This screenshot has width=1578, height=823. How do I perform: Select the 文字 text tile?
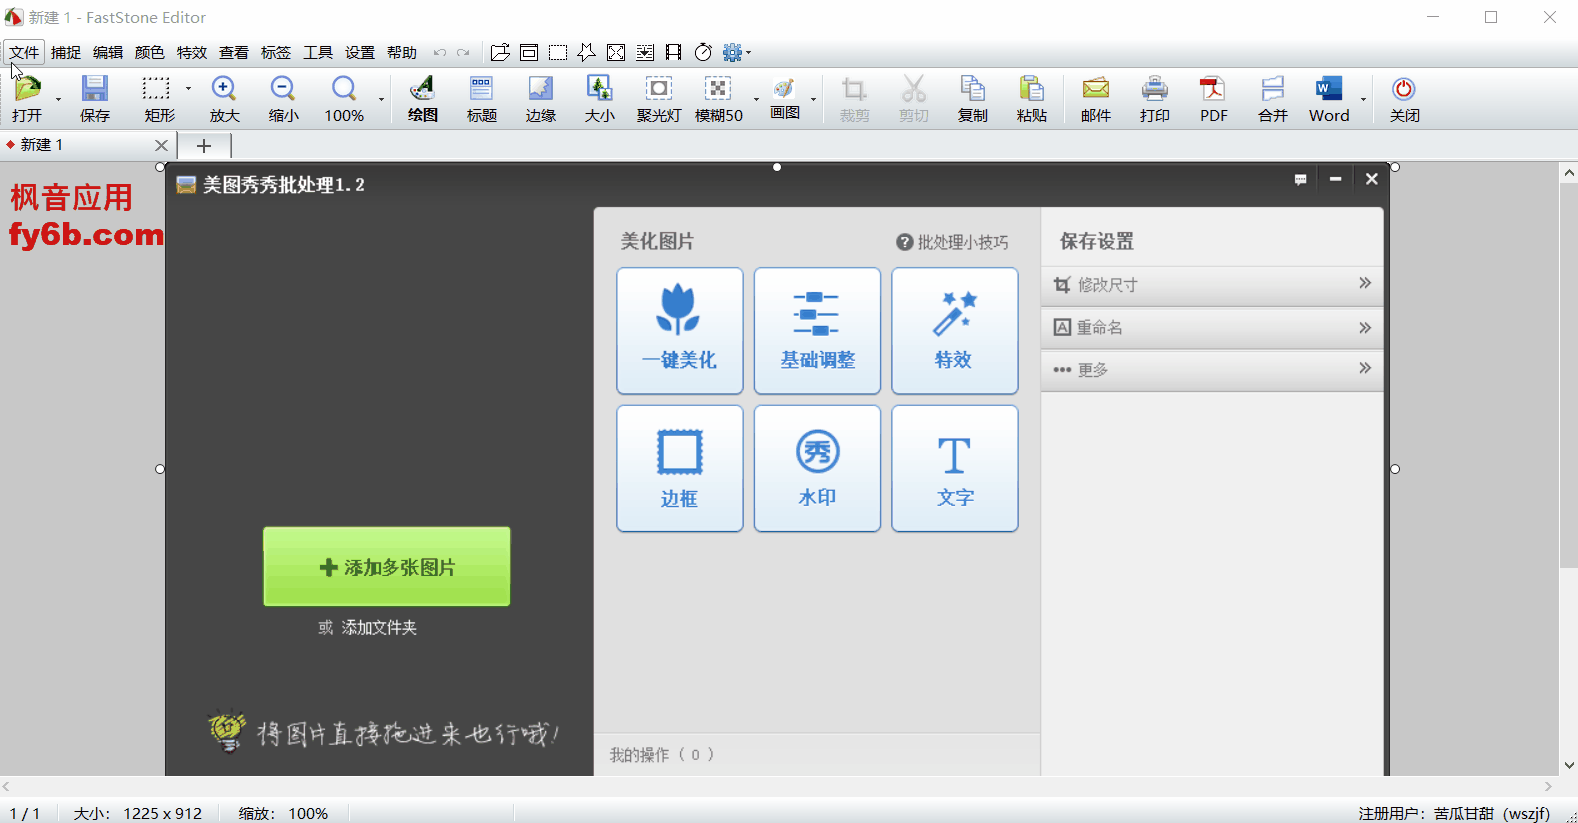[x=954, y=468]
